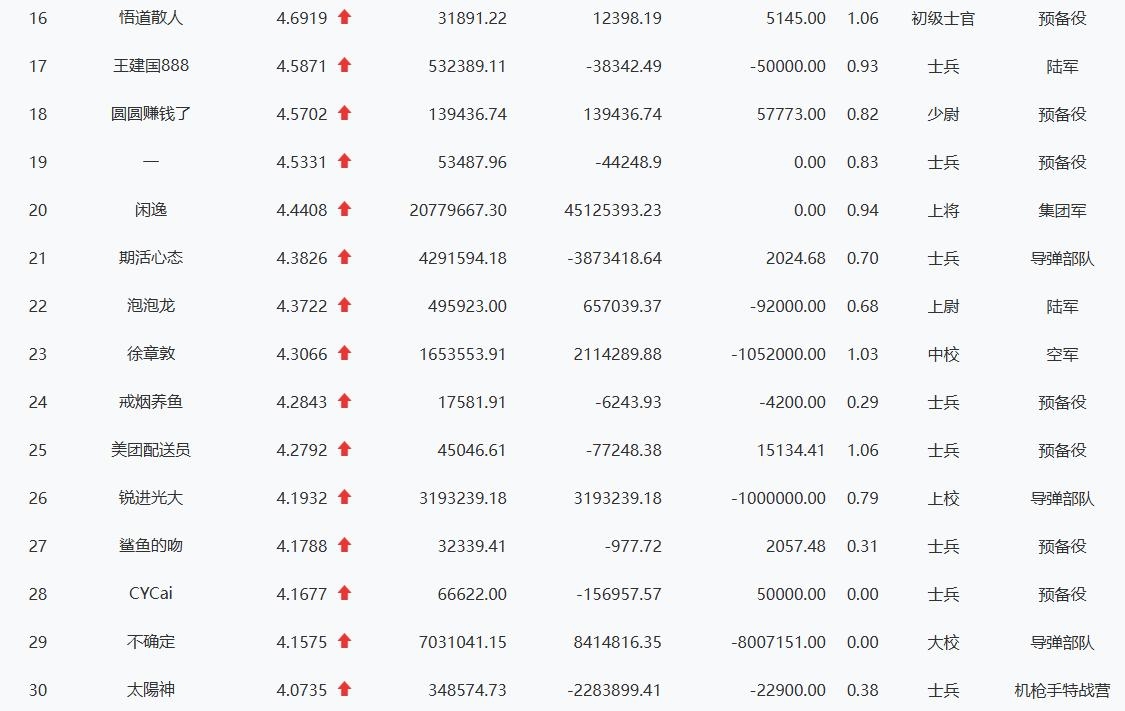Click red up arrow in row 16

[344, 17]
